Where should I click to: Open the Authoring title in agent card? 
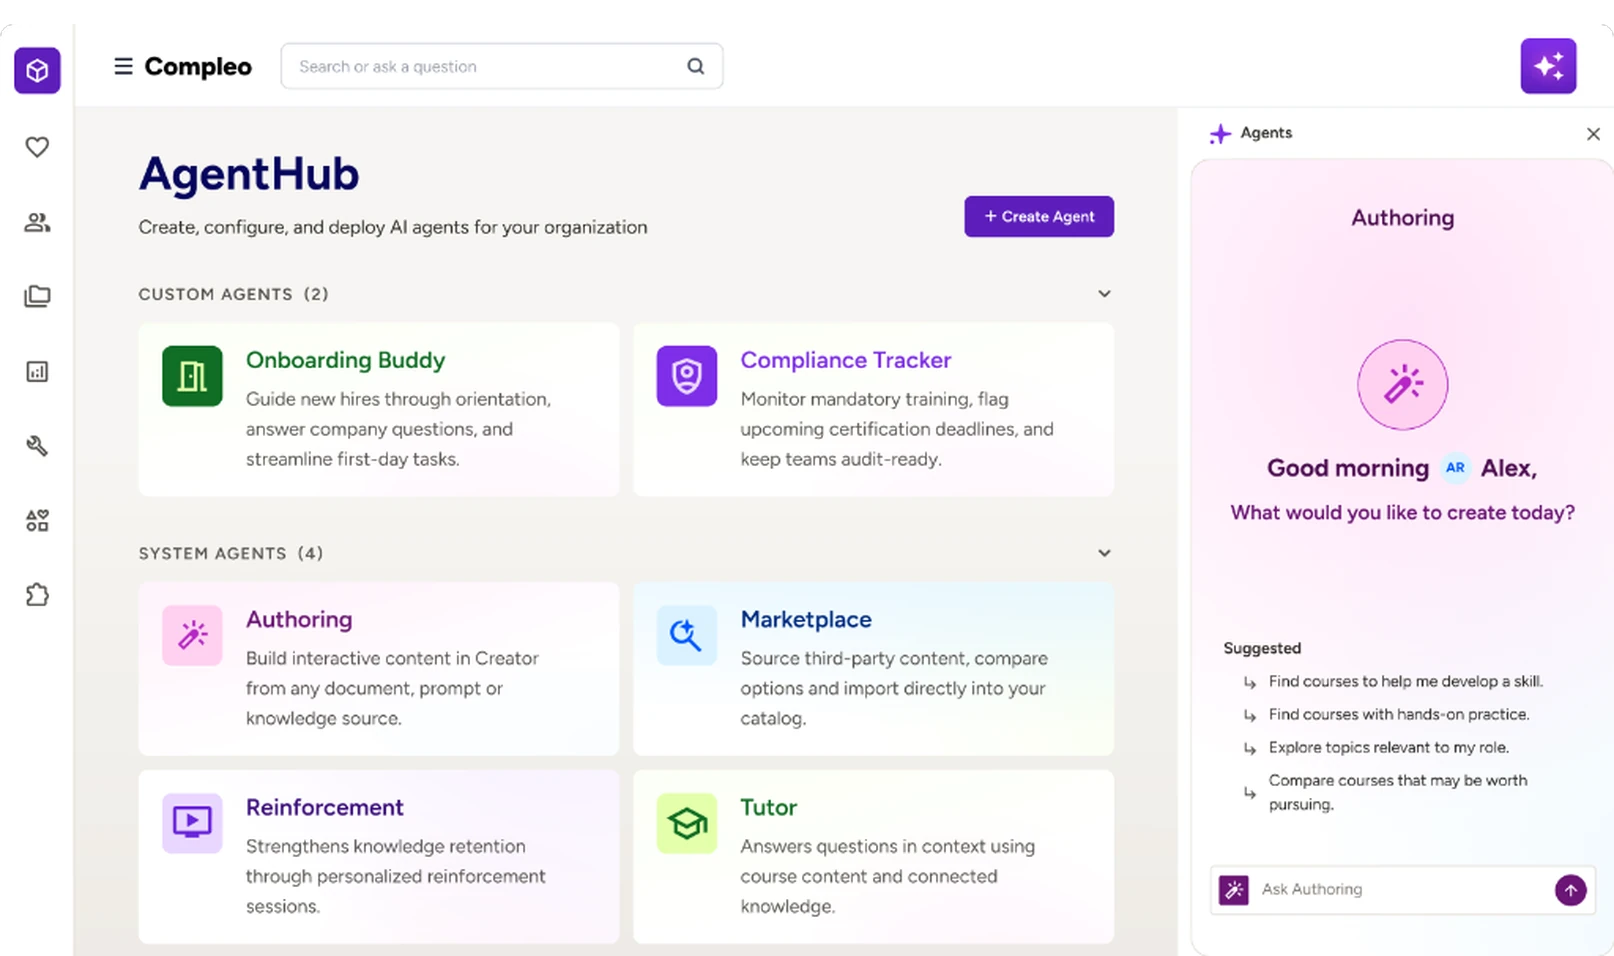(299, 619)
